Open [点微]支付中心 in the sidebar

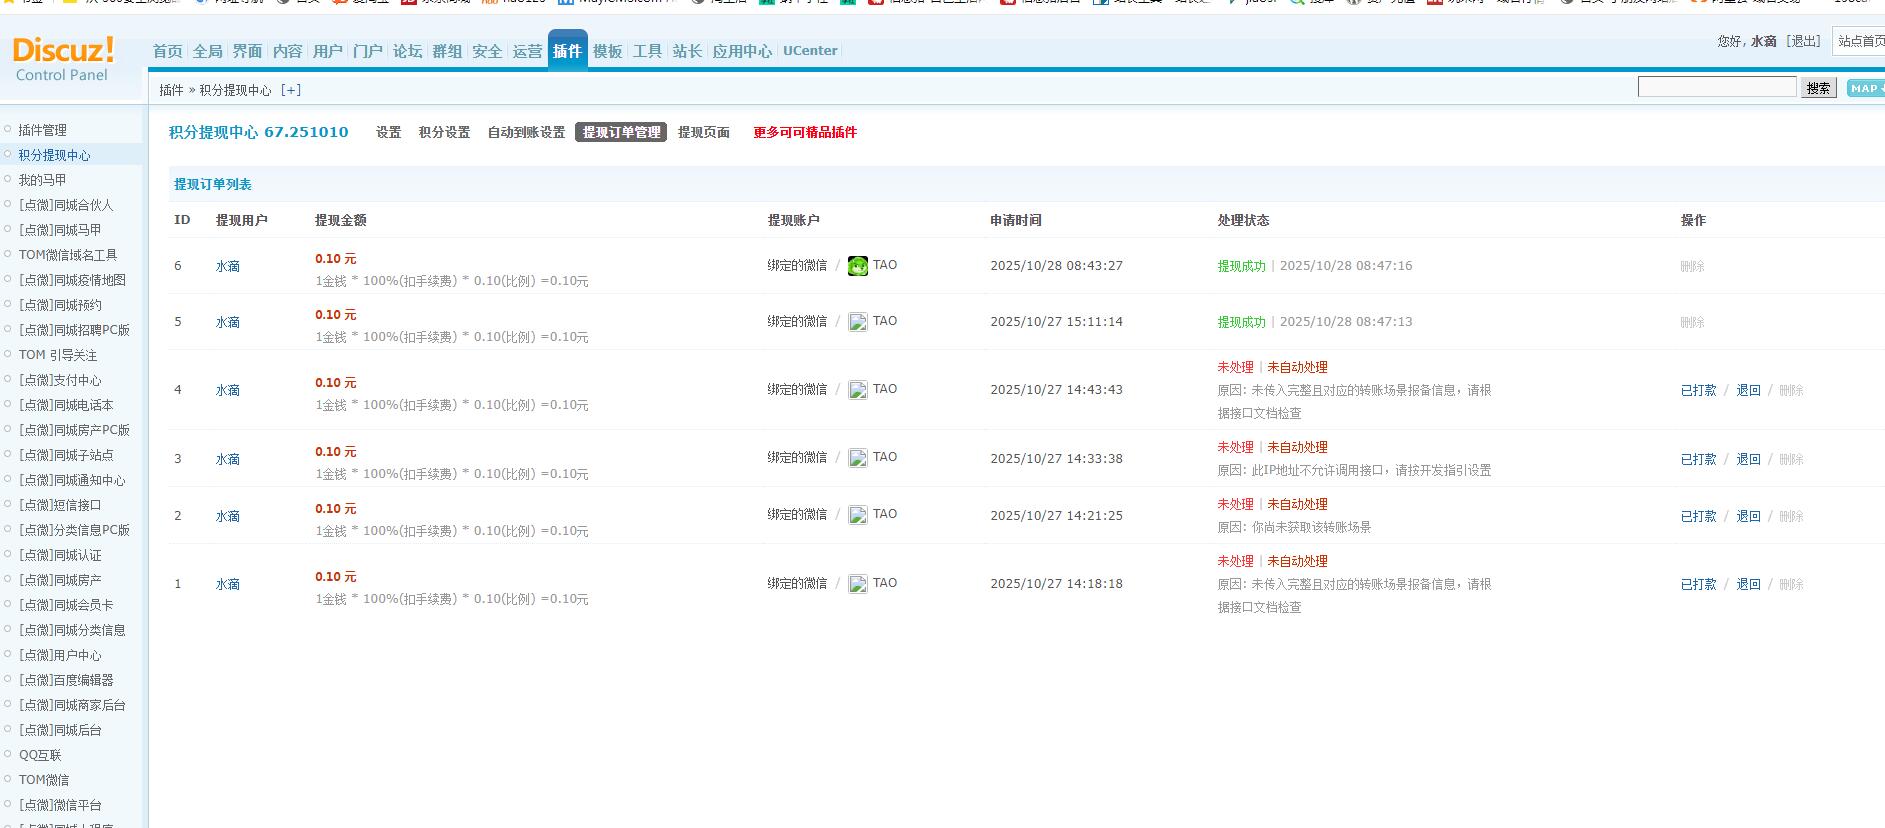point(60,380)
